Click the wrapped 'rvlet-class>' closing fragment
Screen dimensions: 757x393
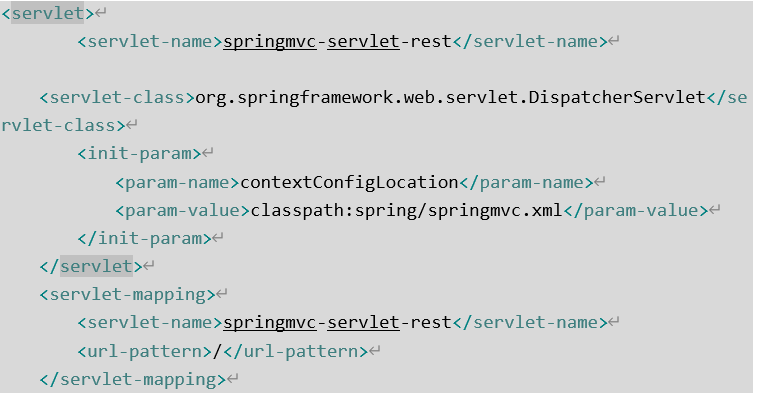coord(64,126)
